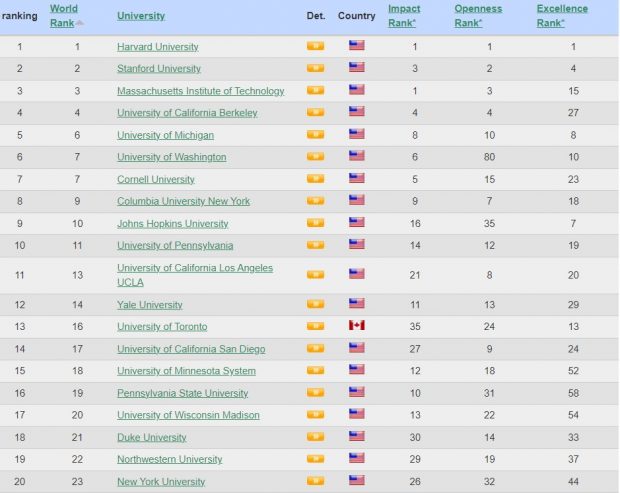Open Duke University link

[x=151, y=437]
